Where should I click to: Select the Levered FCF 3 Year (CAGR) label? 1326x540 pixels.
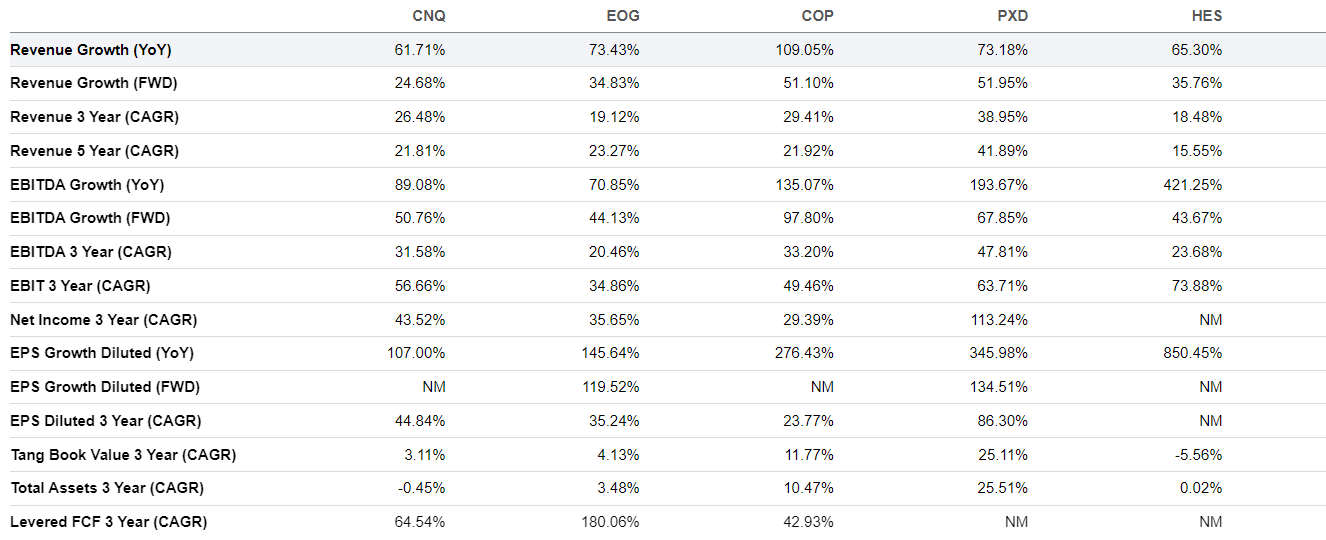click(108, 522)
